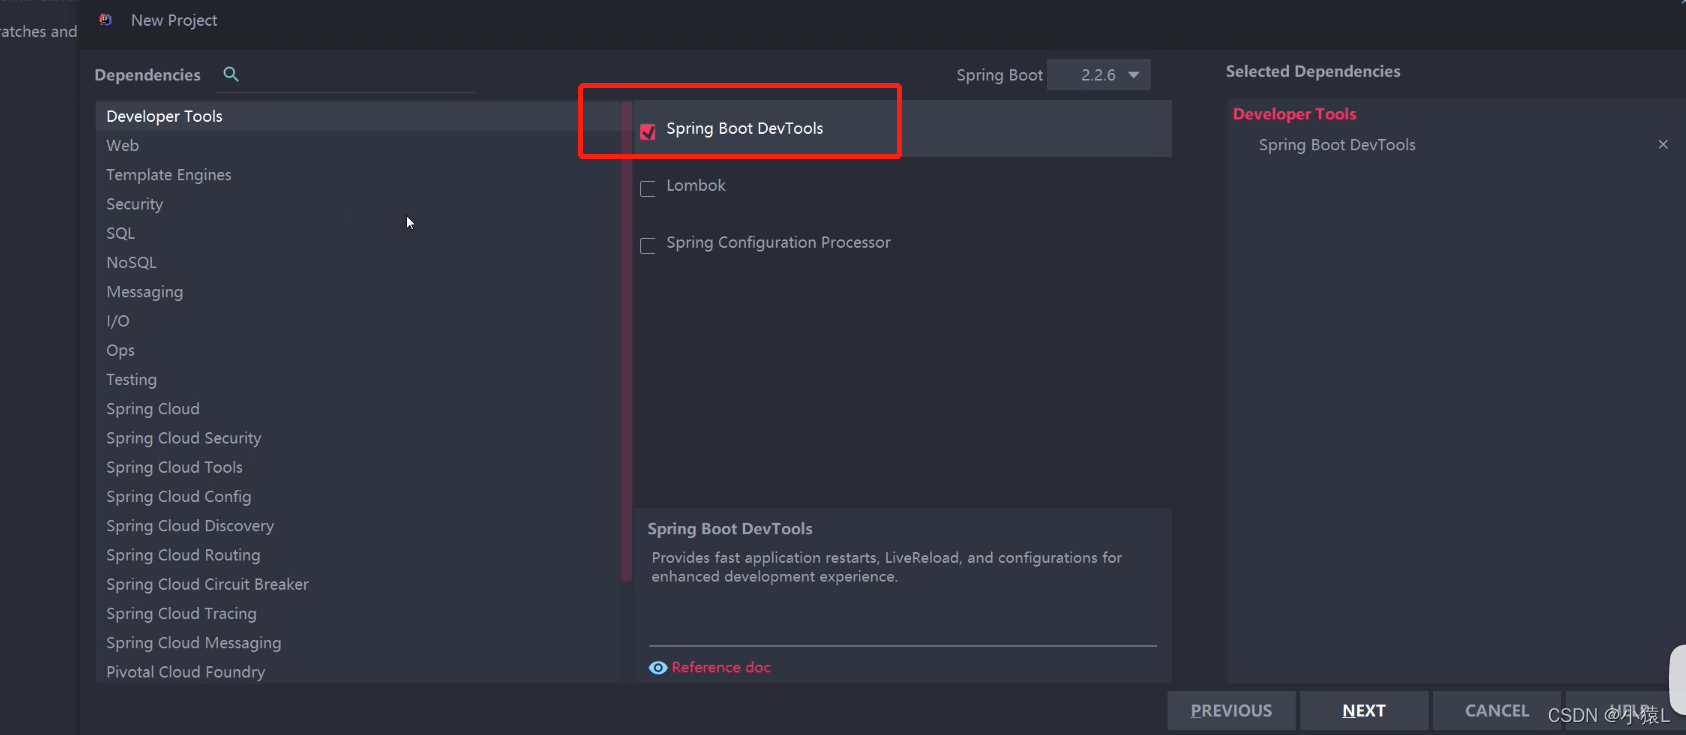Click the Developer Tools heading under Selected Dependencies

click(x=1294, y=114)
